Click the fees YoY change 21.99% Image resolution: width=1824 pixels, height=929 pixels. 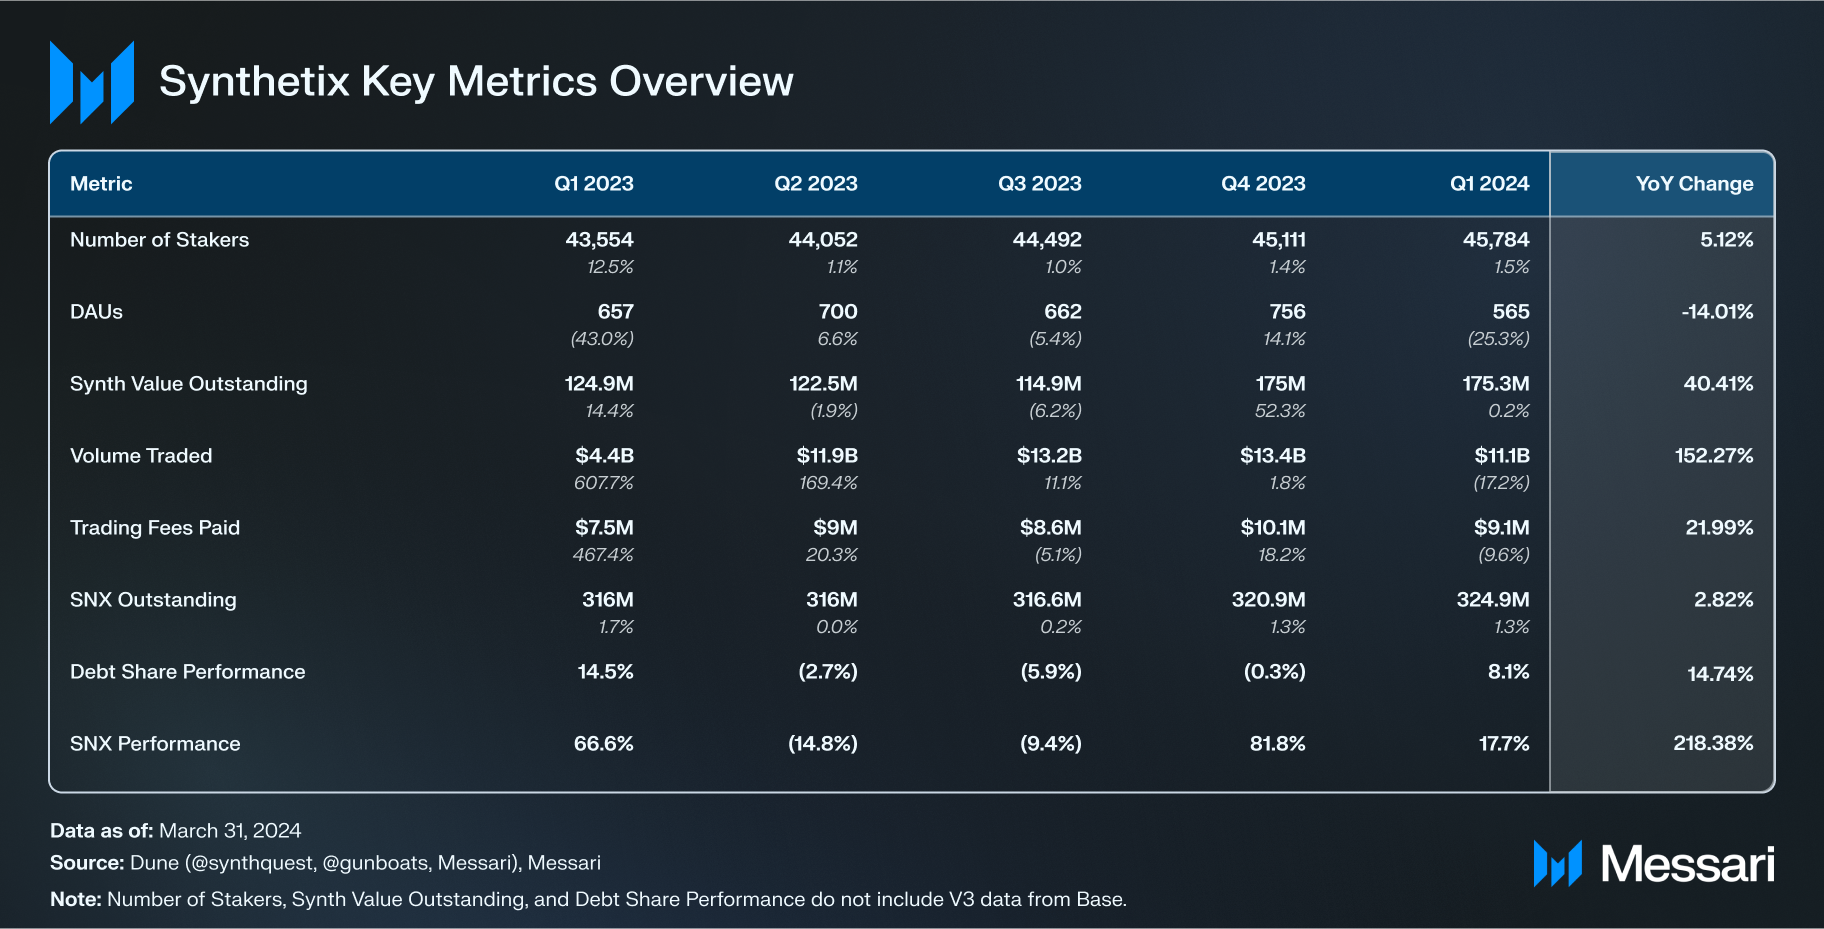pos(1720,528)
